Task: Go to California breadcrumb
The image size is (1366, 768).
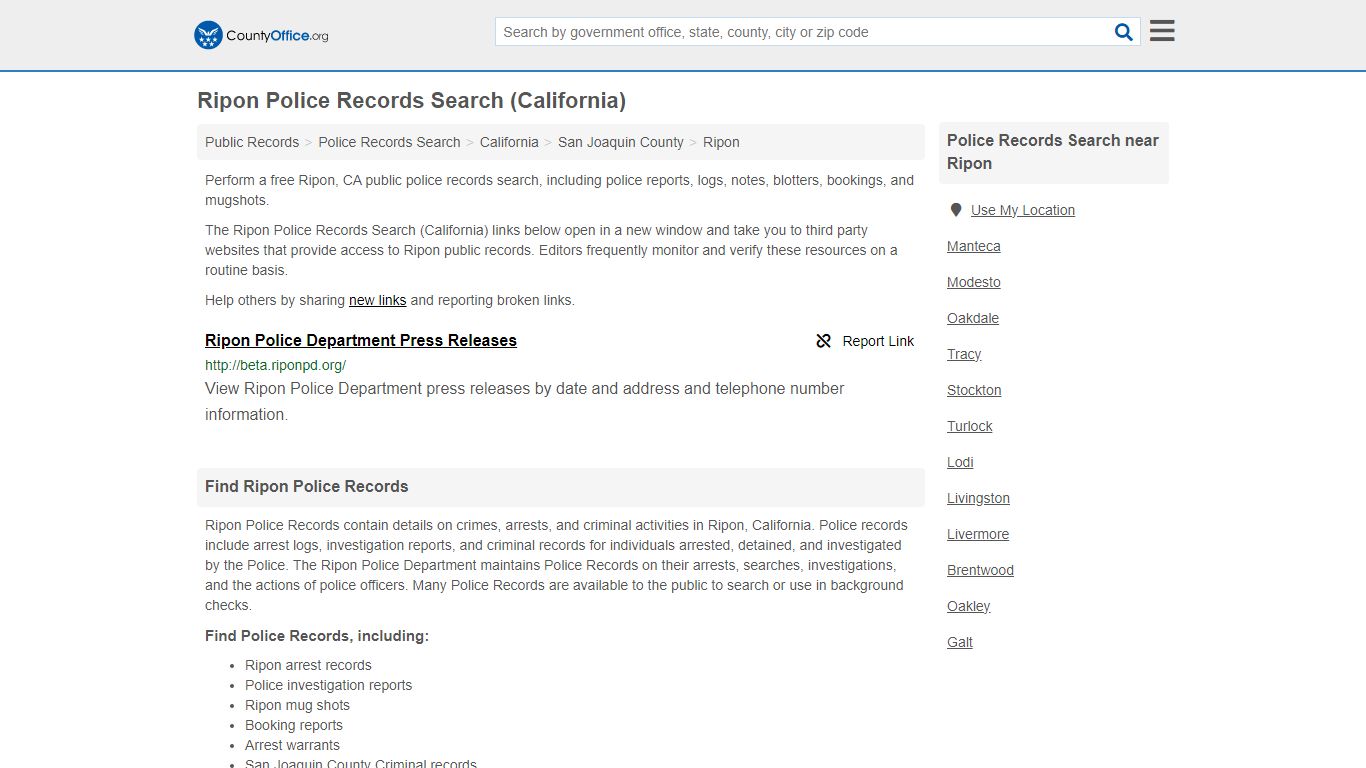Action: coord(509,142)
